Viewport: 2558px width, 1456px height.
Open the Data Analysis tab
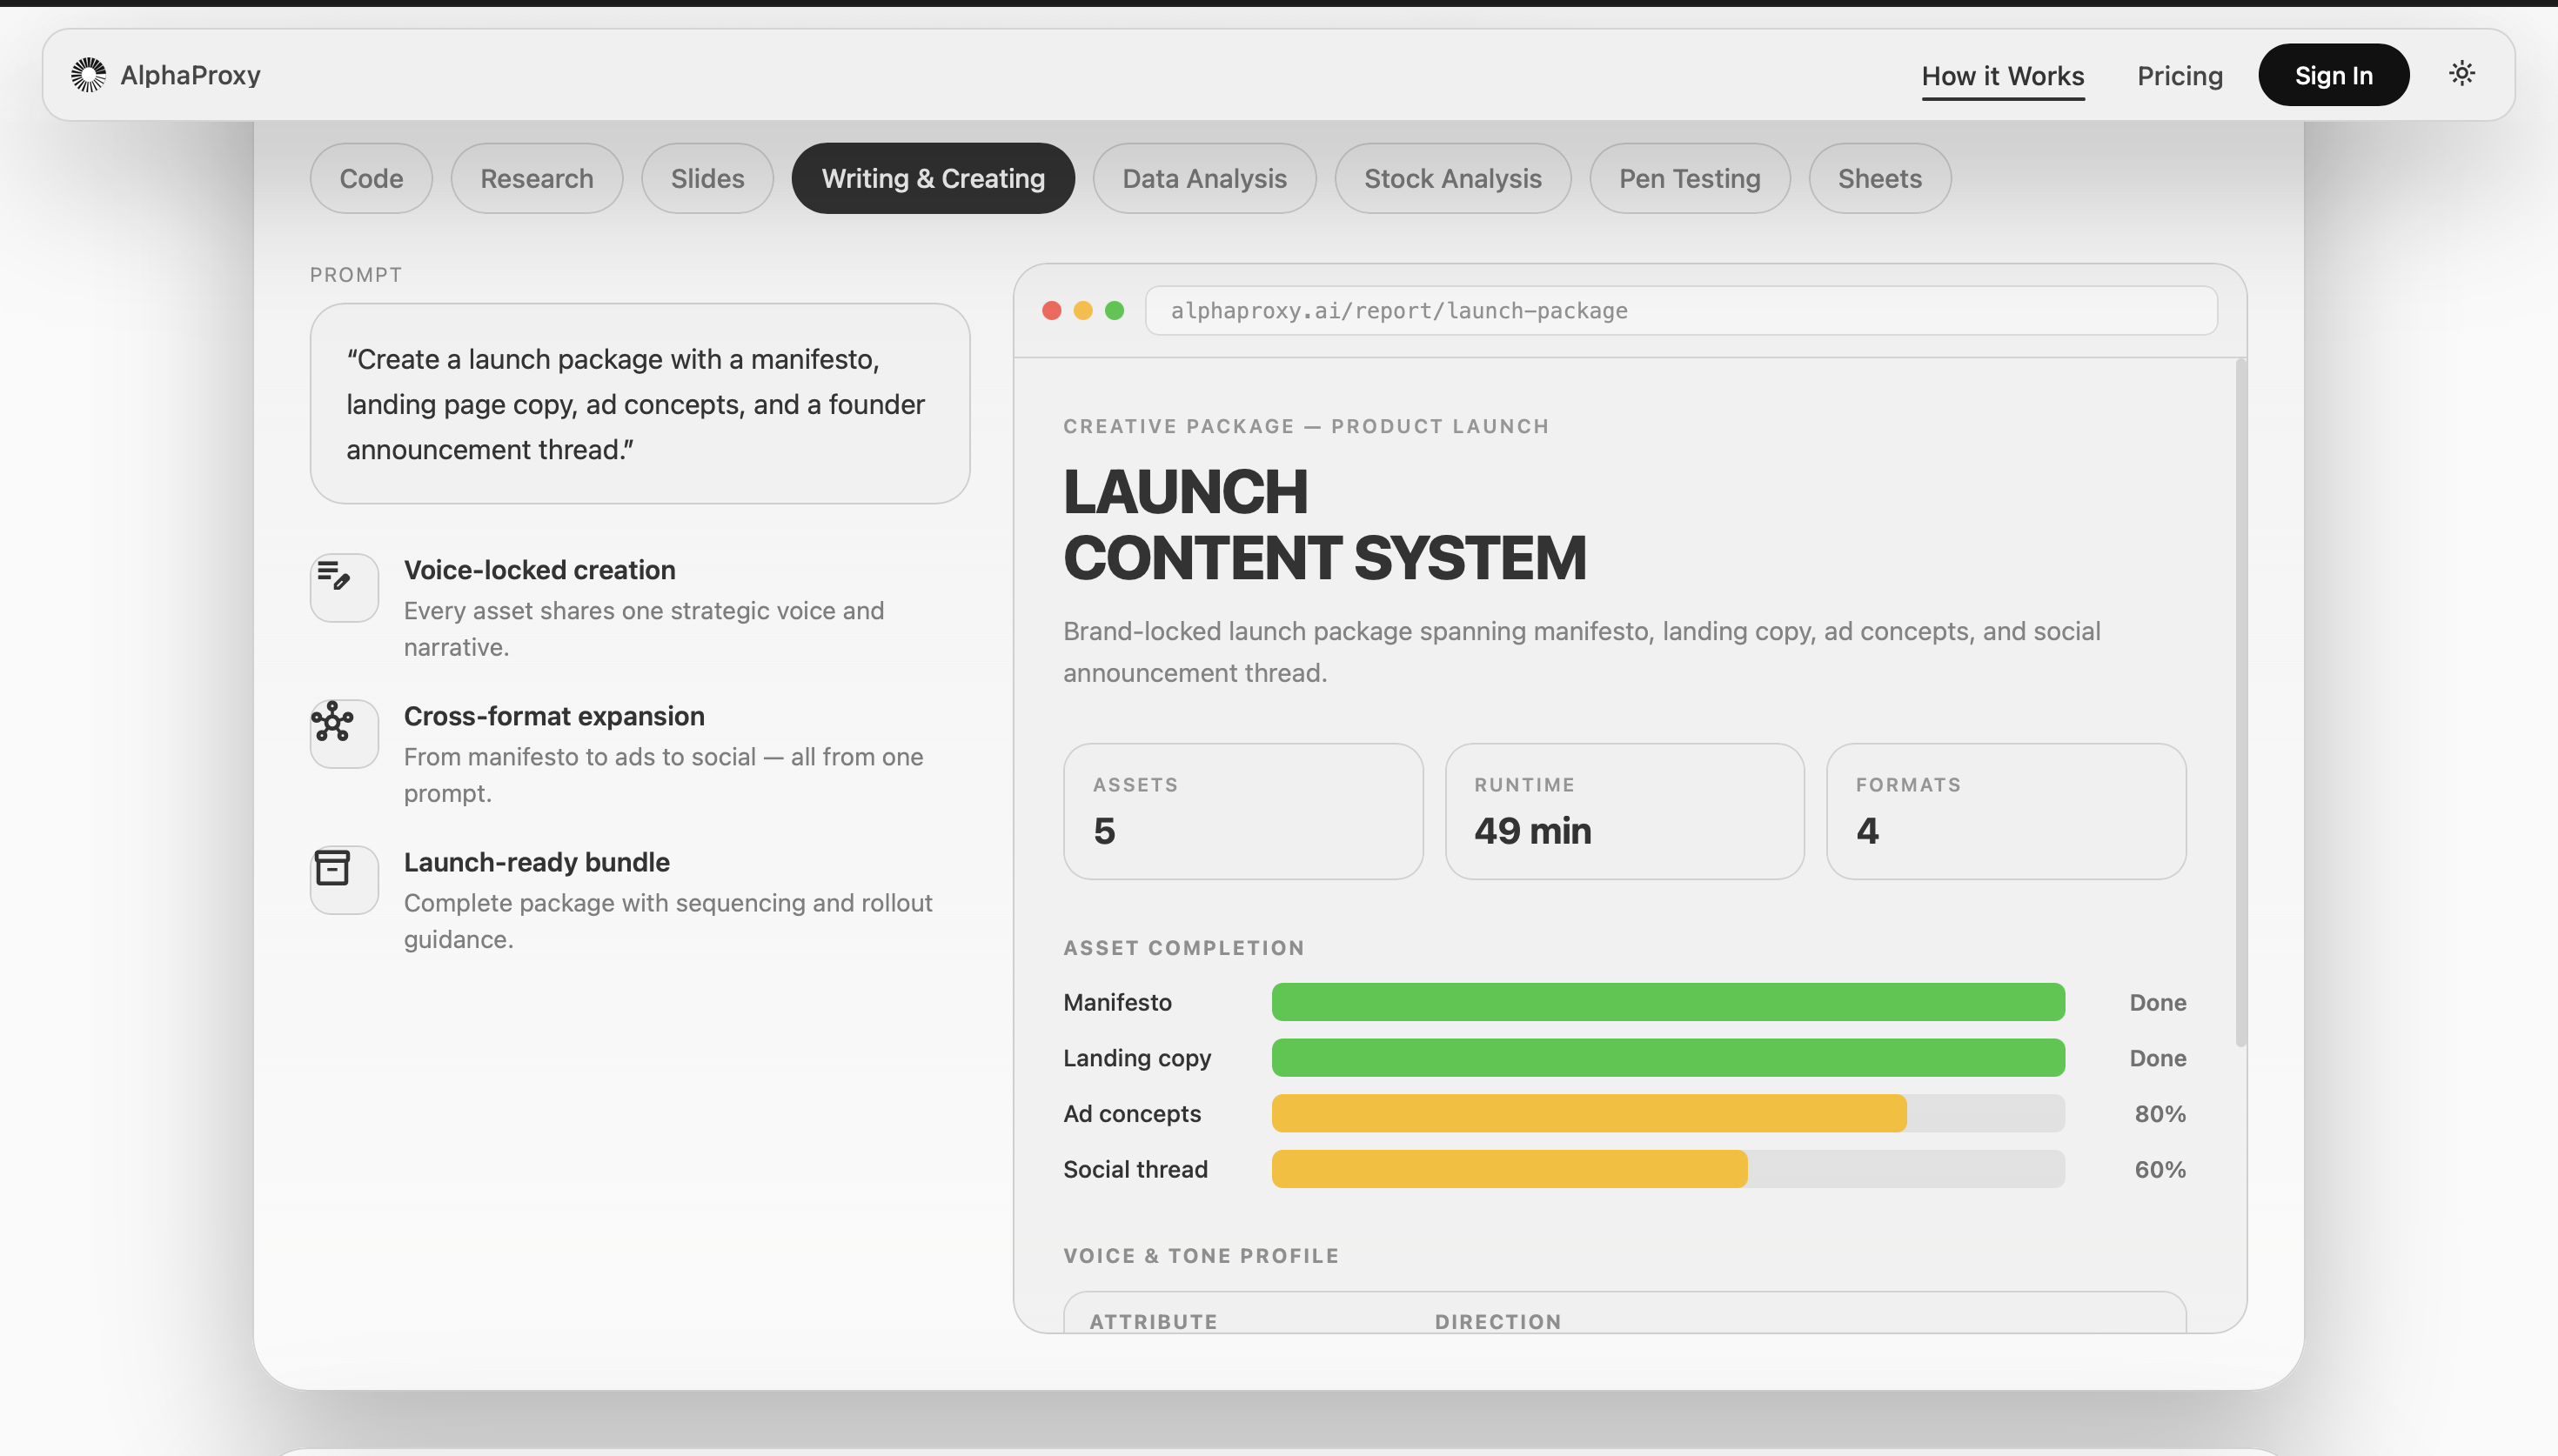click(x=1204, y=178)
